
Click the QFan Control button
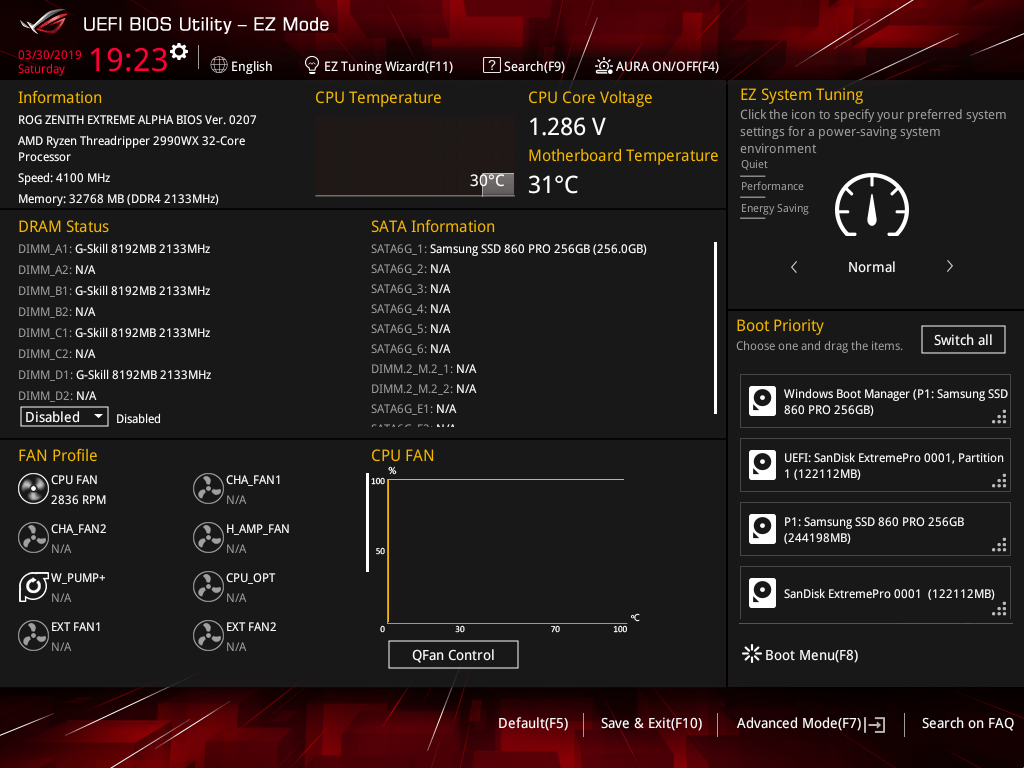(453, 655)
